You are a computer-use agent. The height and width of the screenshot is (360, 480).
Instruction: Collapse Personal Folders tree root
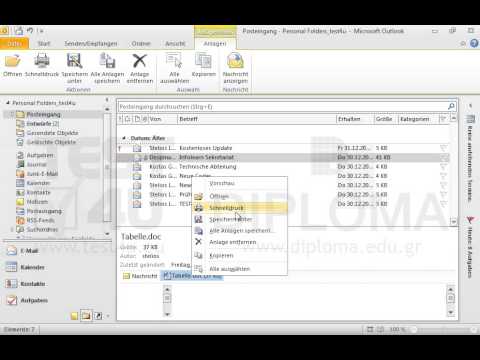8,103
